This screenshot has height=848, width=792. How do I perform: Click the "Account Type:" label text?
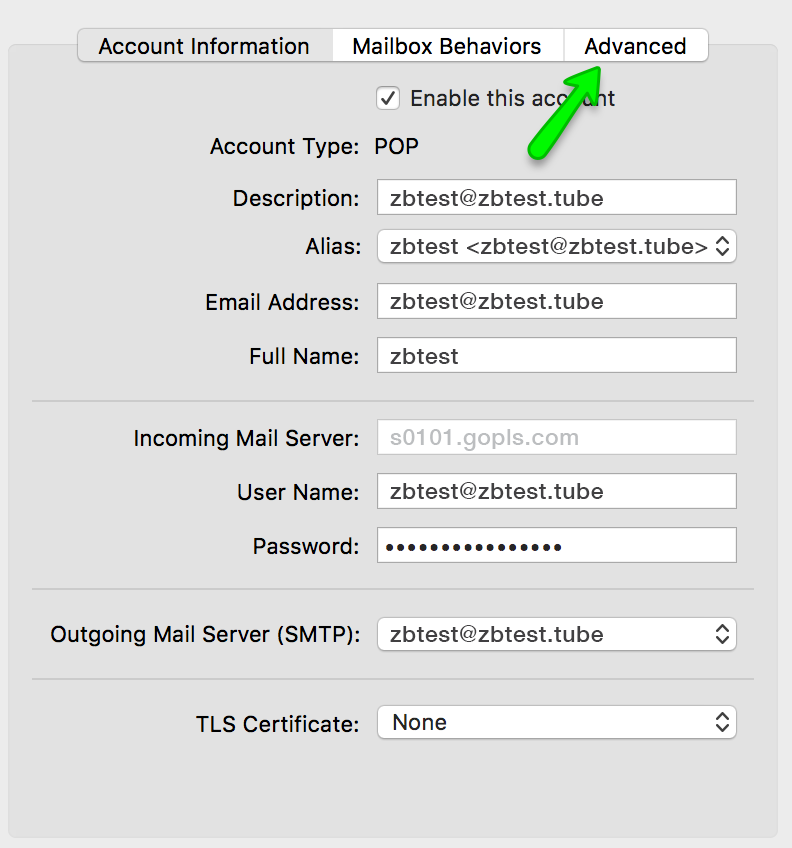tap(284, 147)
